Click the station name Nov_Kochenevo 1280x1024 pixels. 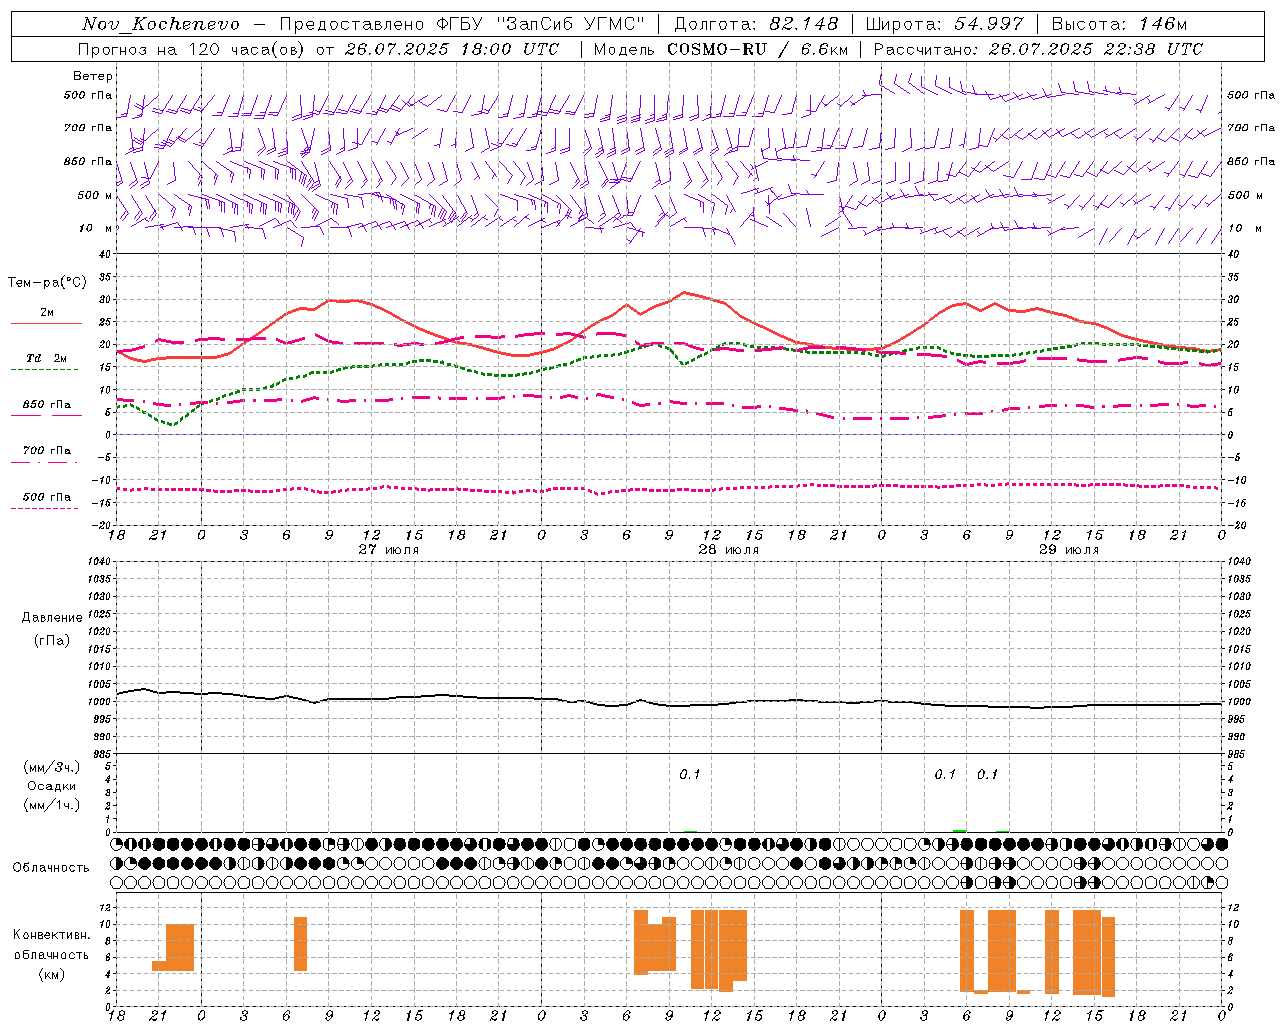(x=161, y=24)
